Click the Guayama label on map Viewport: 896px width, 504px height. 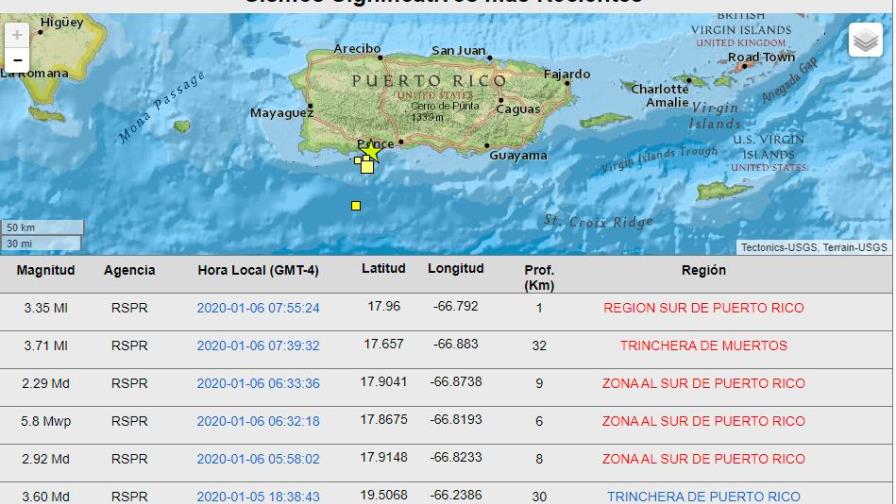click(x=518, y=155)
